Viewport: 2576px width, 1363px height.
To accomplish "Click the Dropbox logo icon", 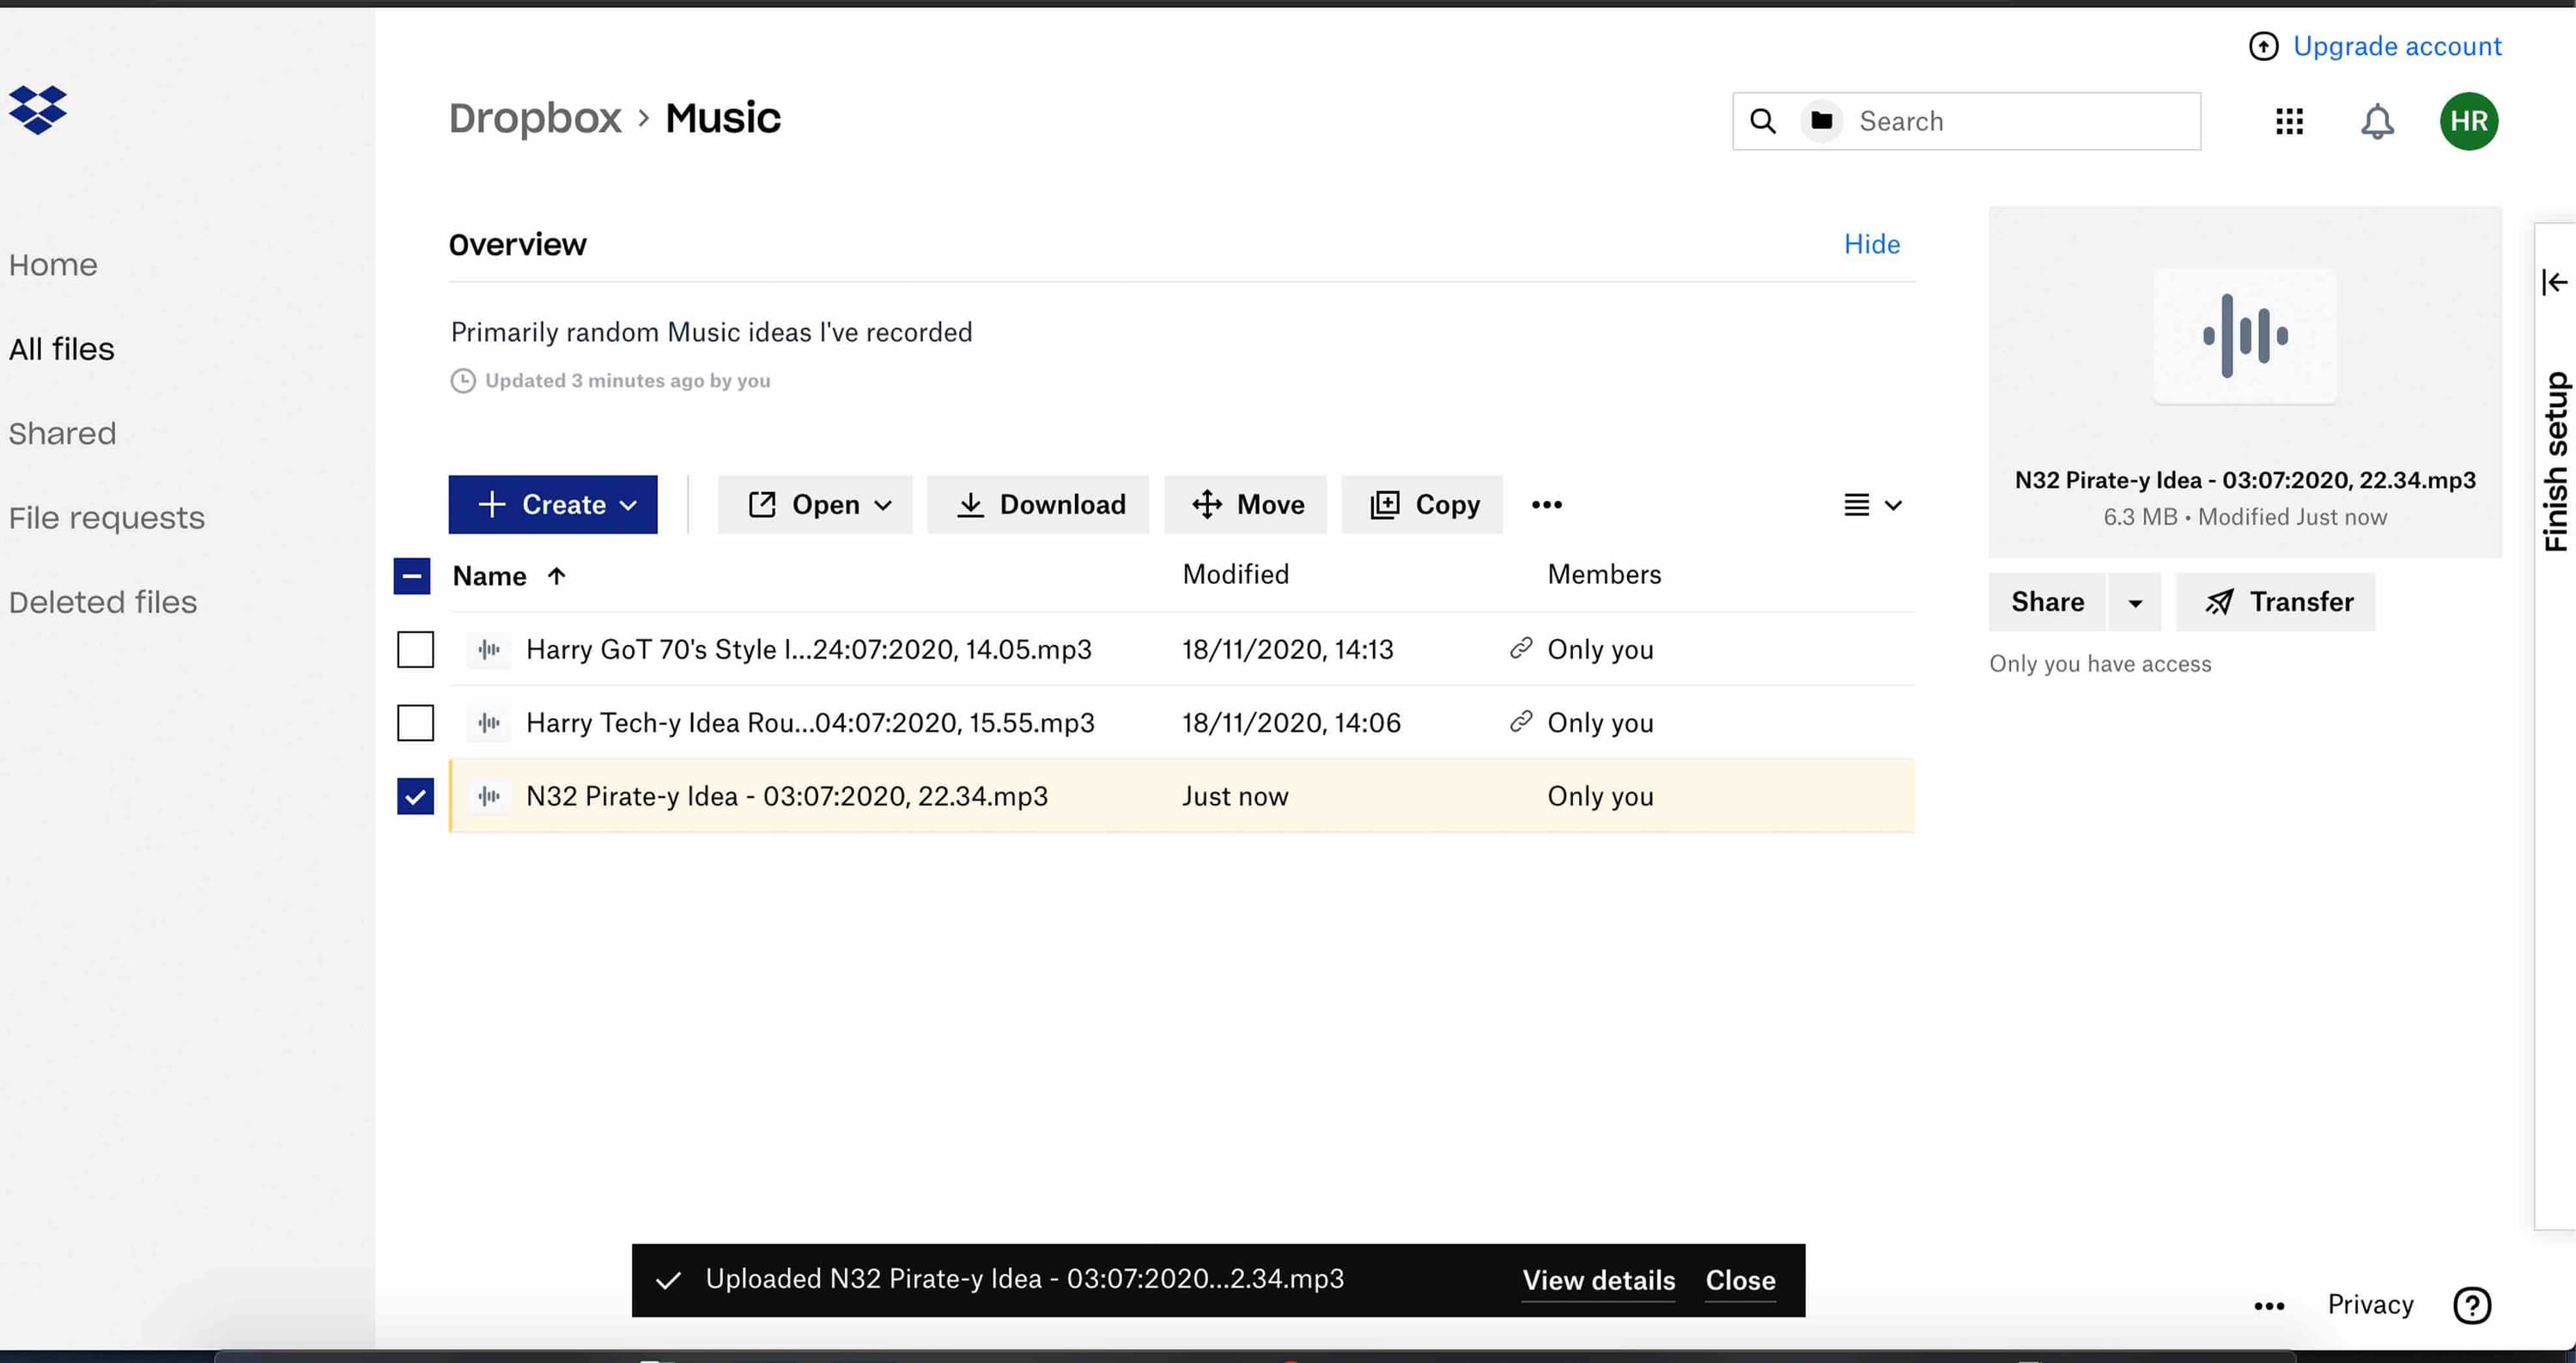I will [x=38, y=110].
